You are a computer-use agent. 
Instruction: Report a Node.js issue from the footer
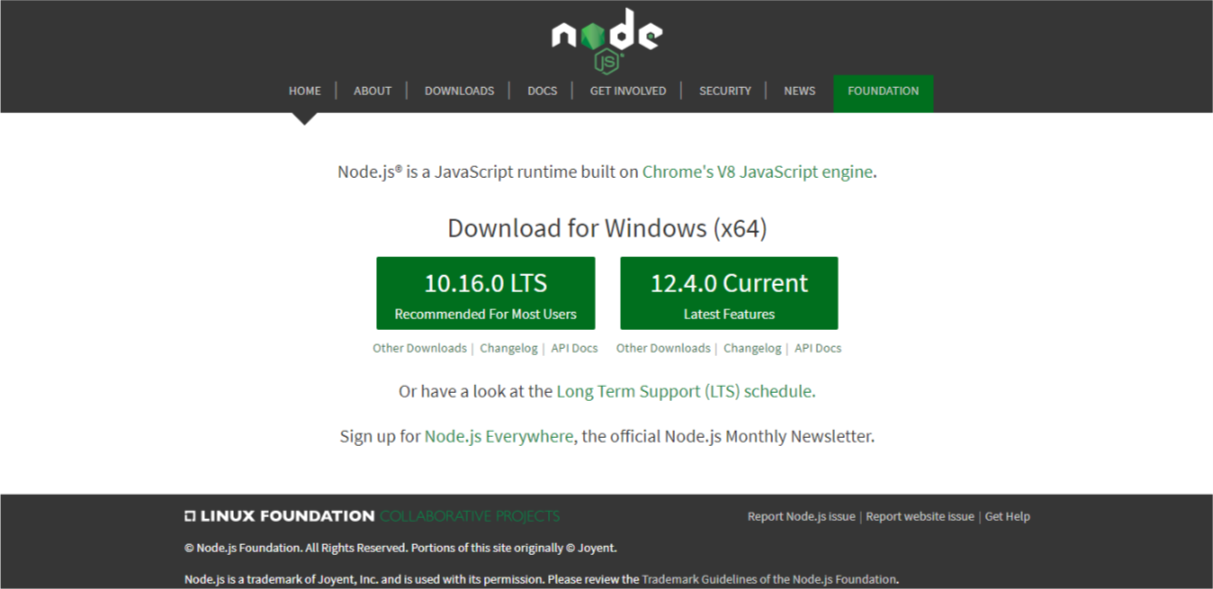800,516
